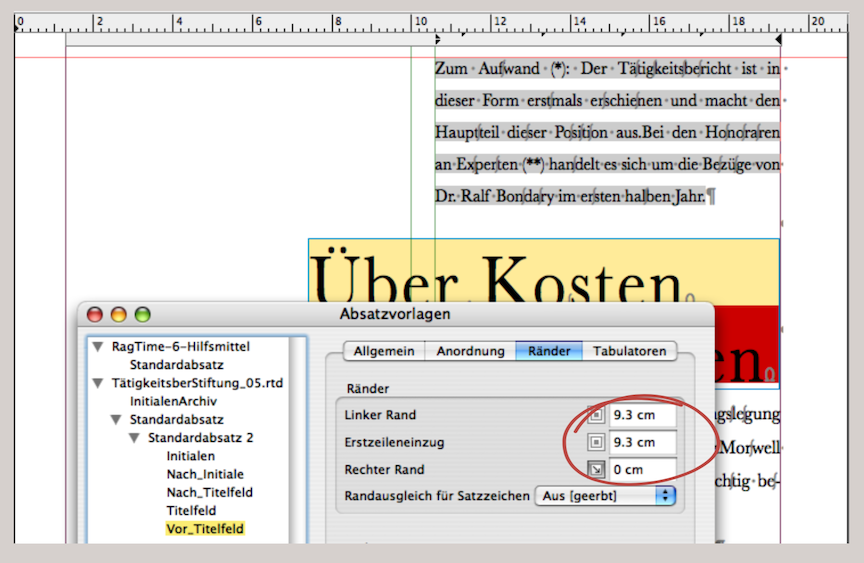Select the Vor_Titelfeld paragraph style
The height and width of the screenshot is (563, 864).
coord(204,528)
